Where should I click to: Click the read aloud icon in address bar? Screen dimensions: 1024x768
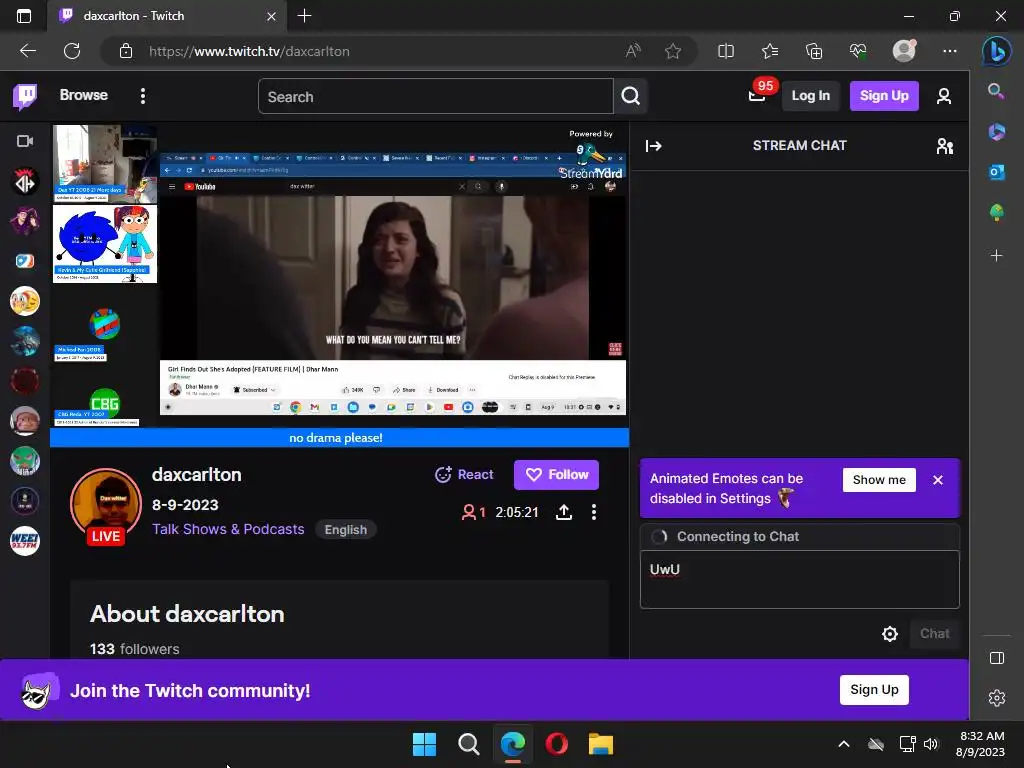633,51
